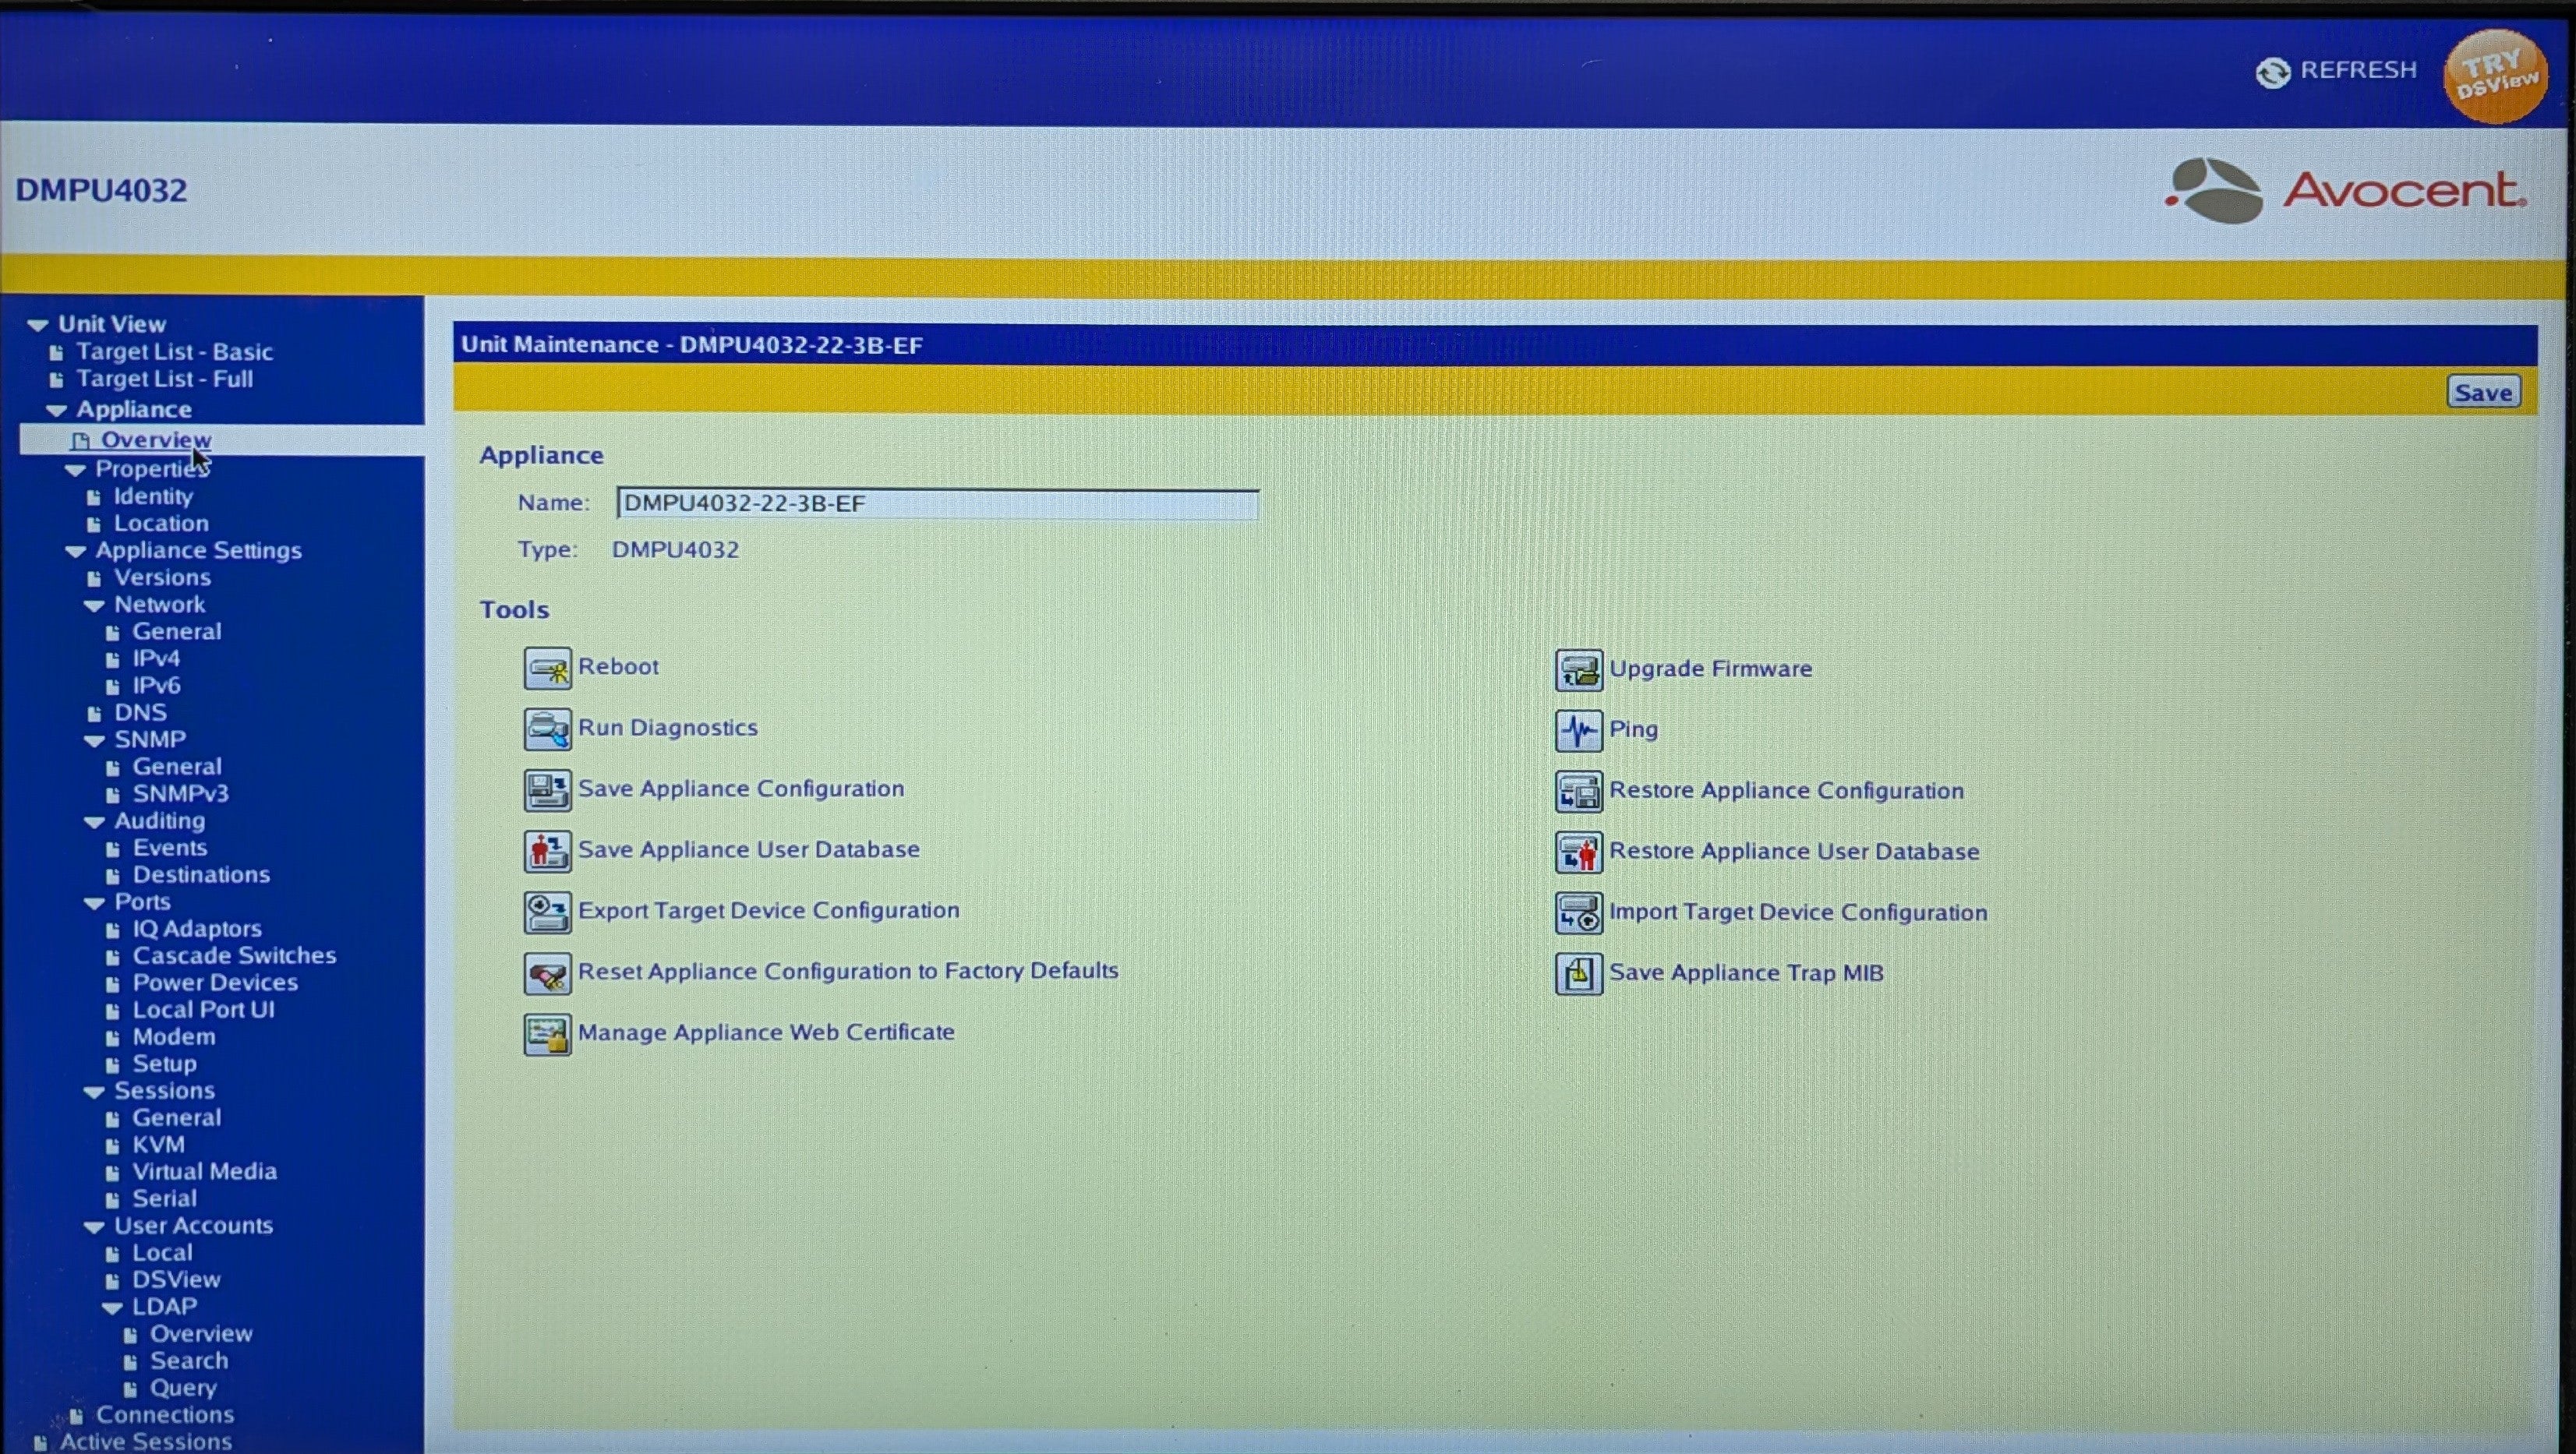Viewport: 2576px width, 1454px height.
Task: Collapse the SNMP tree arrow
Action: click(94, 741)
